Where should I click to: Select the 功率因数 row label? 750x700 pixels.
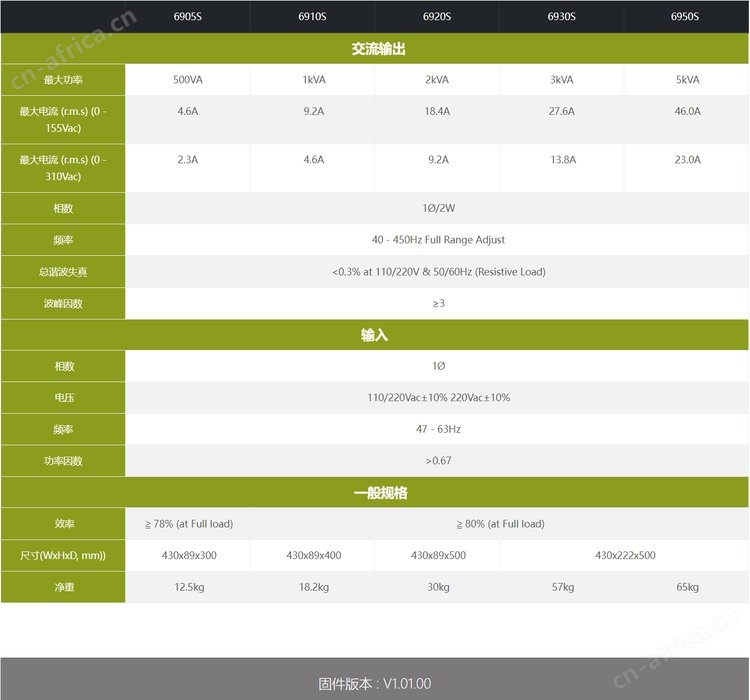pyautogui.click(x=63, y=461)
